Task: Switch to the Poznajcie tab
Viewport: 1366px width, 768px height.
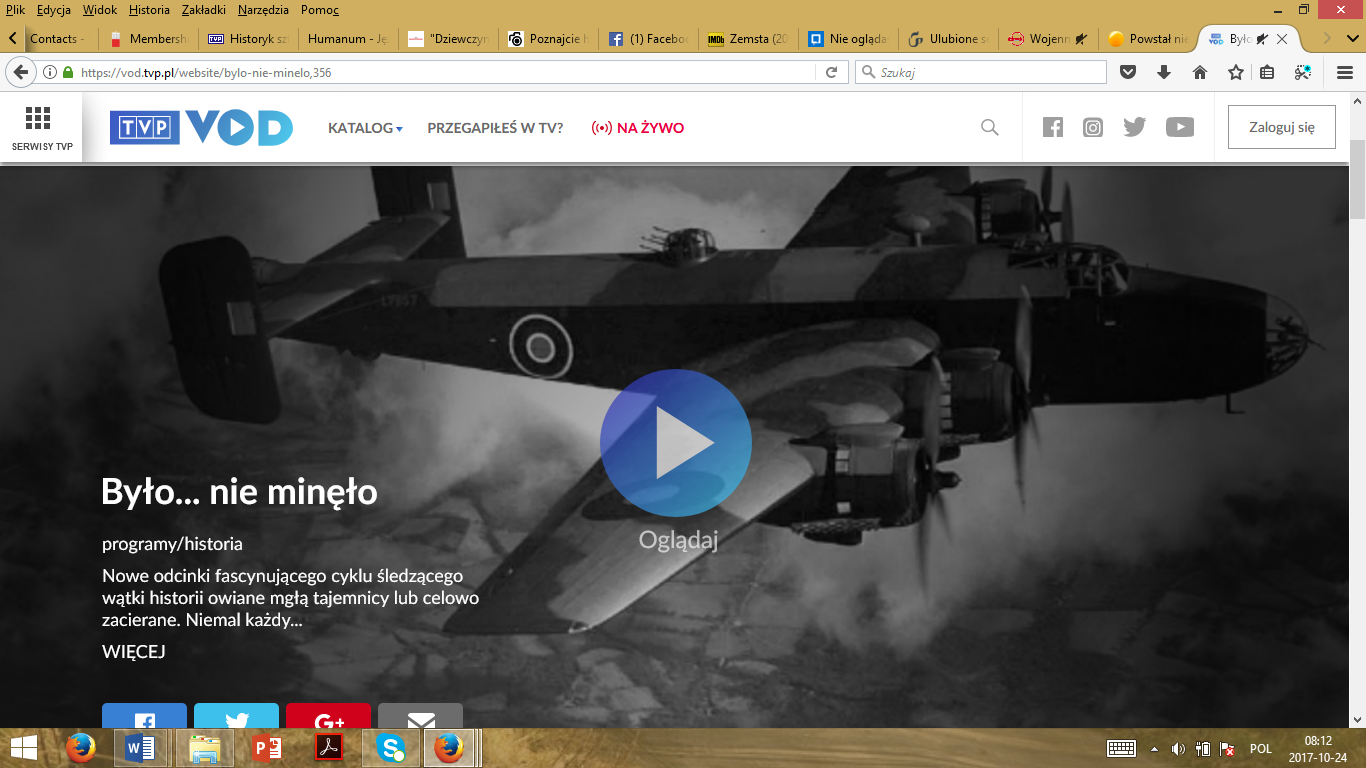Action: tap(548, 39)
